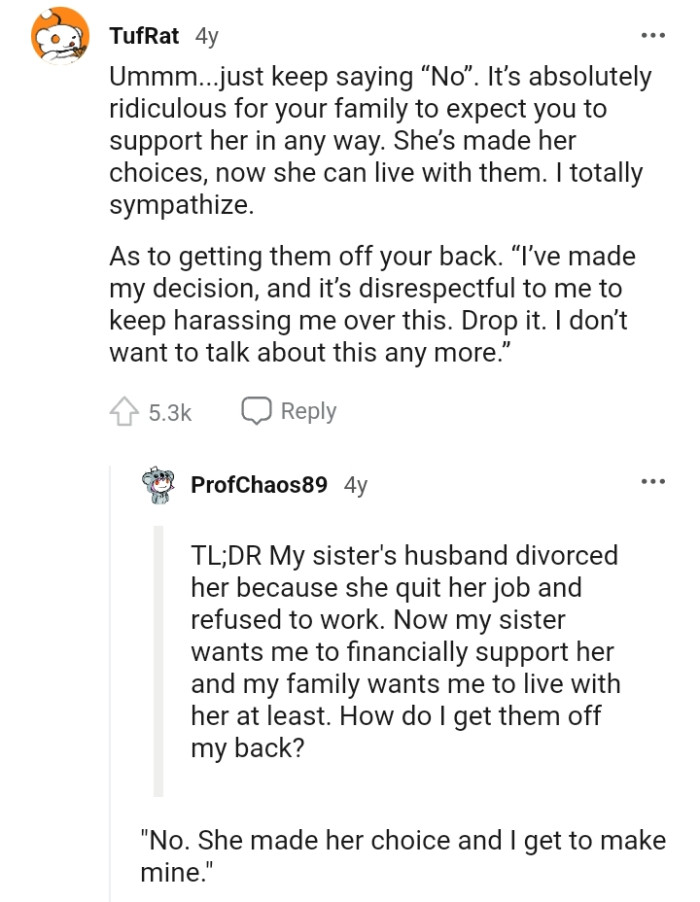Tap the comment bubble icon to reply

(255, 410)
